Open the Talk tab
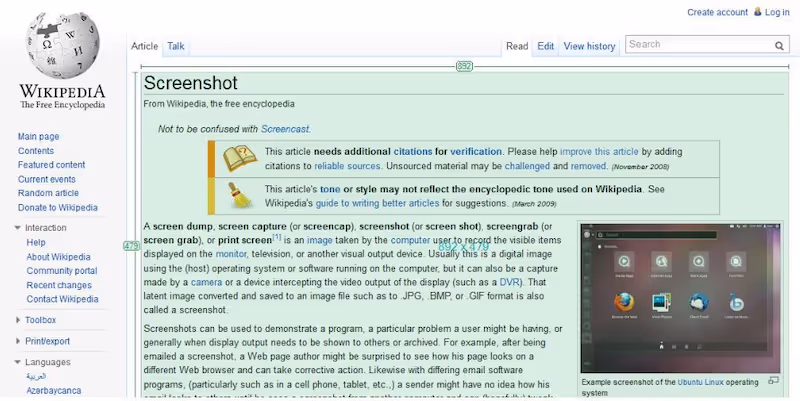The image size is (800, 401). [x=176, y=46]
